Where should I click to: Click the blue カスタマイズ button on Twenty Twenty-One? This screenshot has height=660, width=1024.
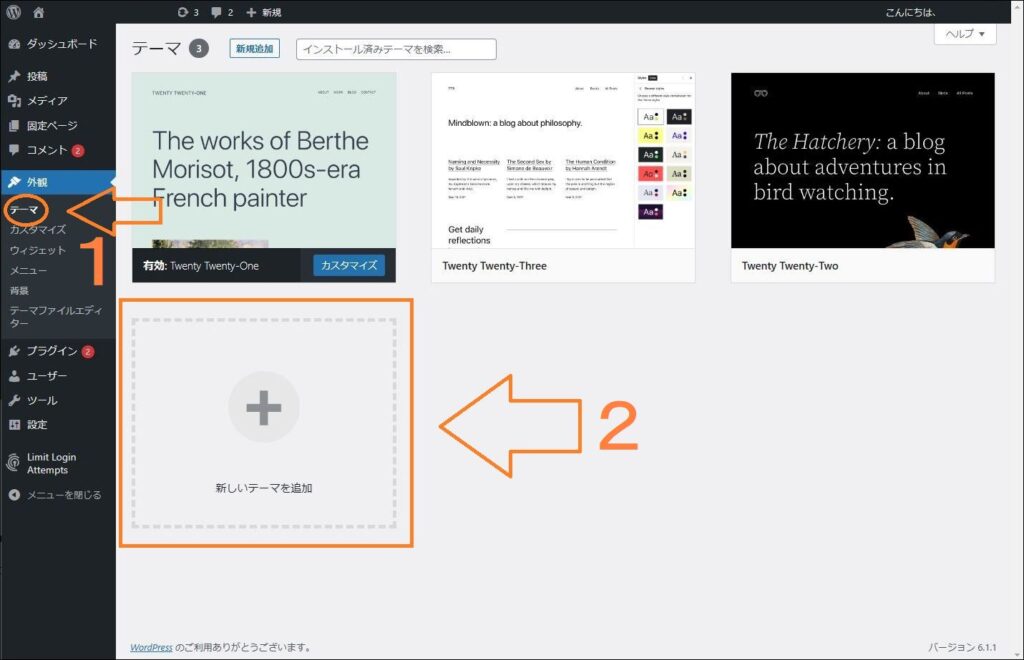point(349,265)
